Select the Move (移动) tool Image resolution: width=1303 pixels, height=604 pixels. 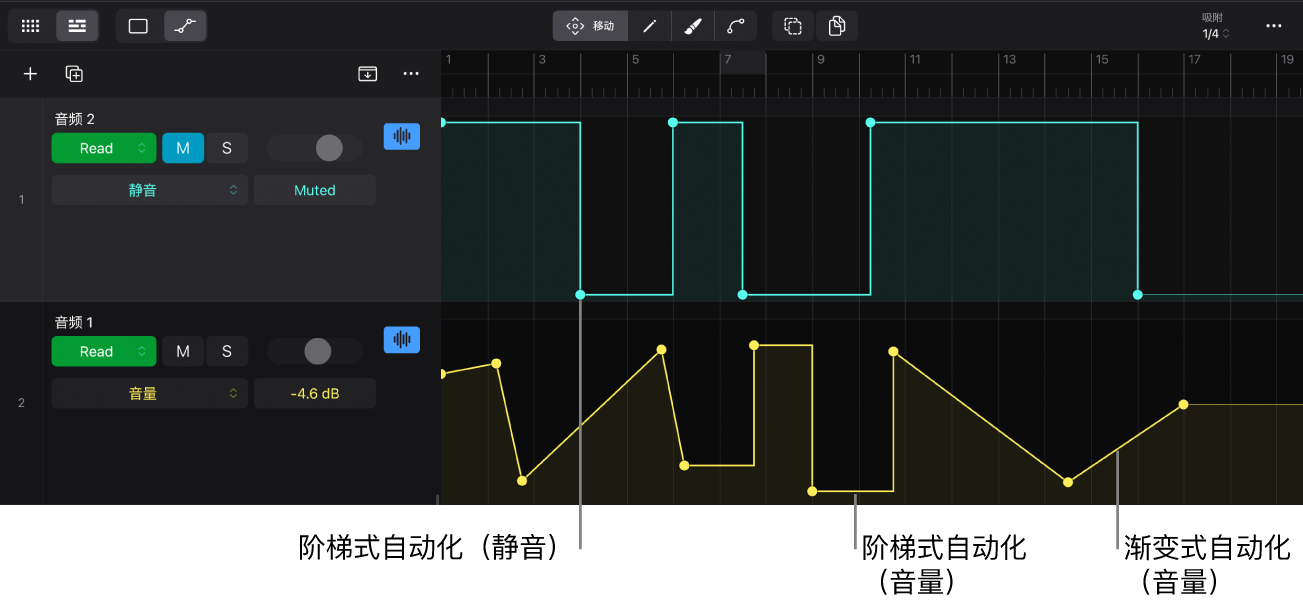(590, 26)
